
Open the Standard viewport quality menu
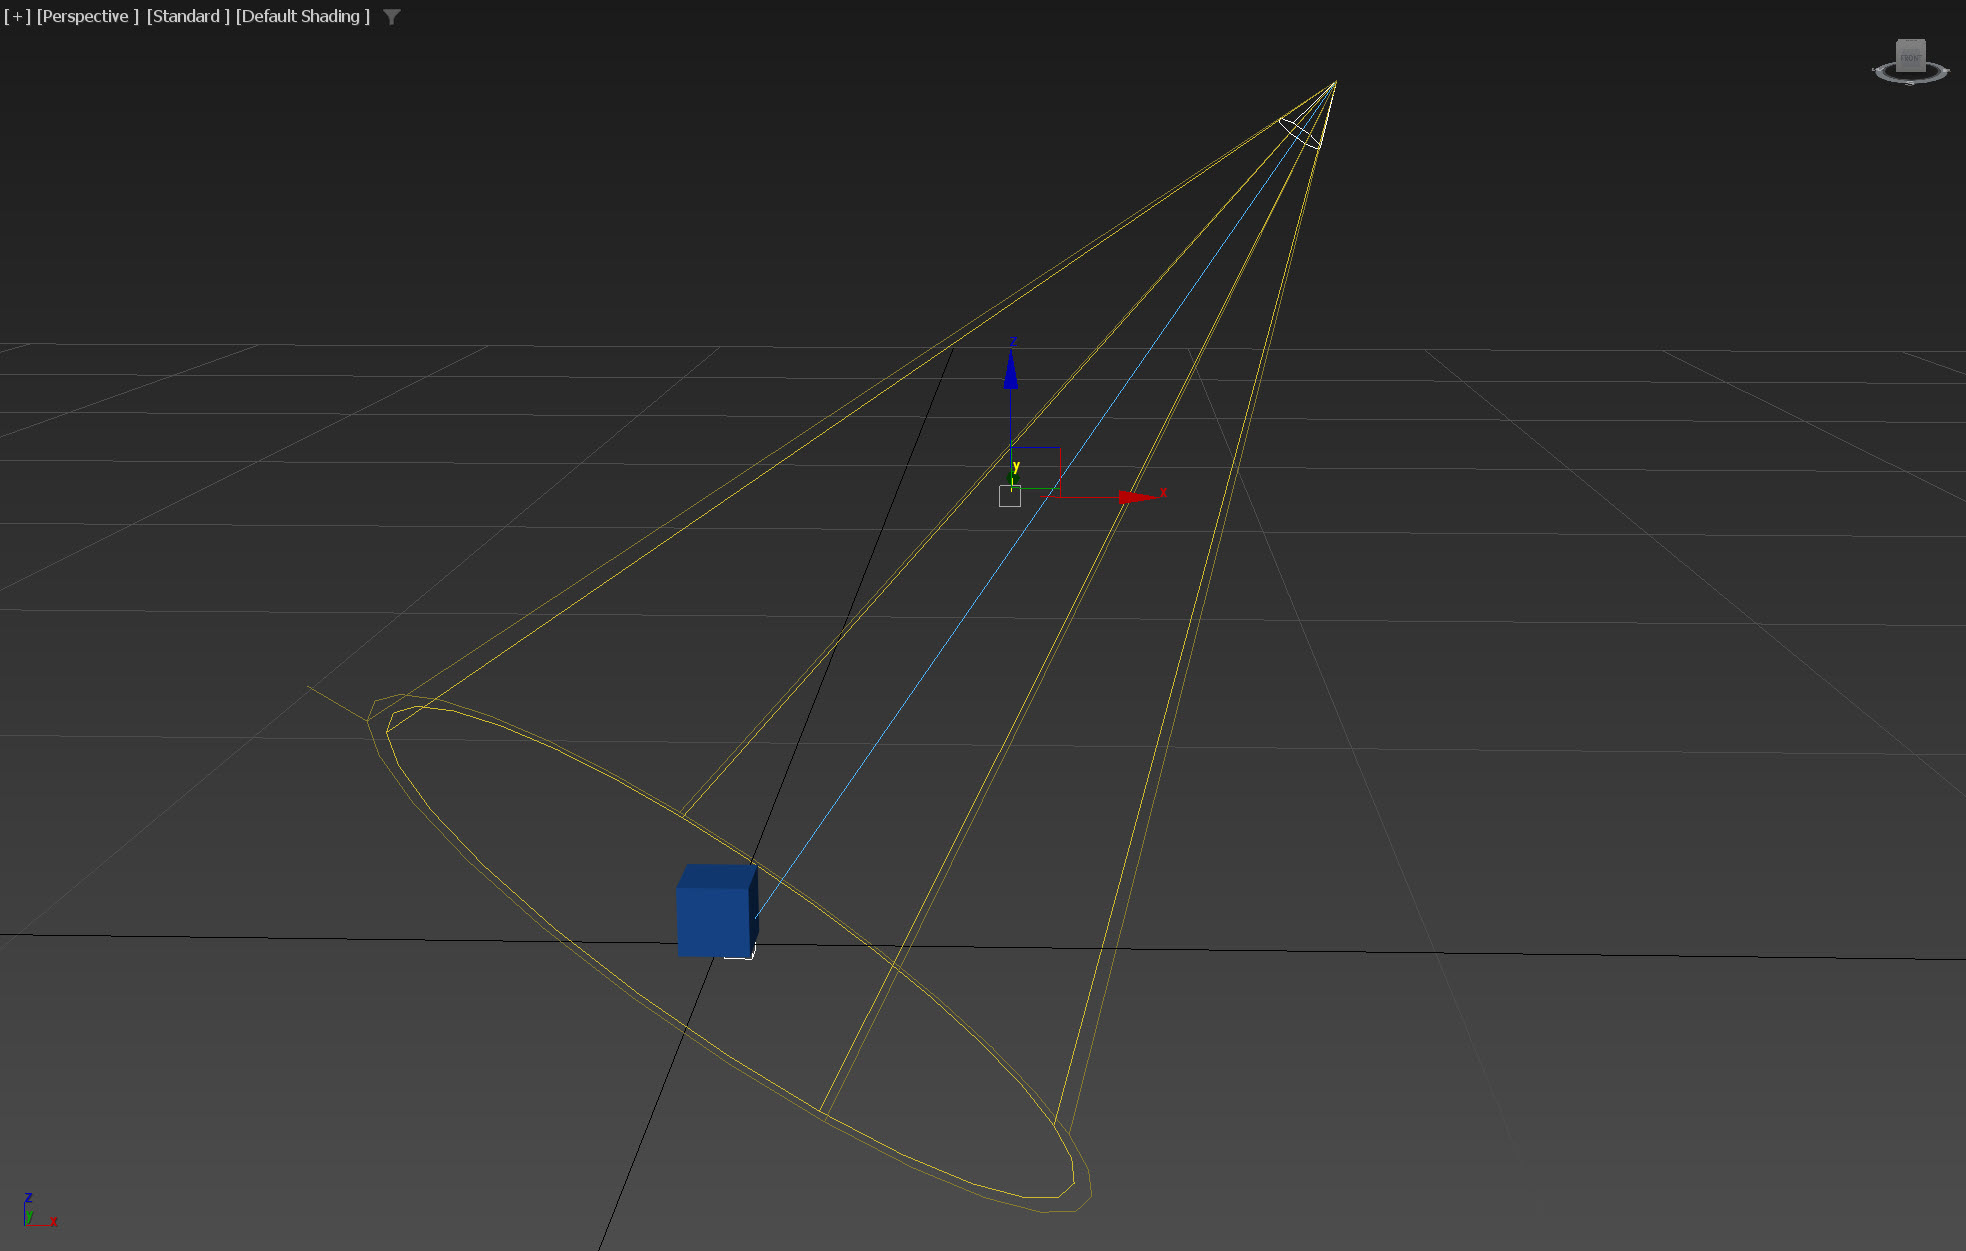(x=188, y=16)
